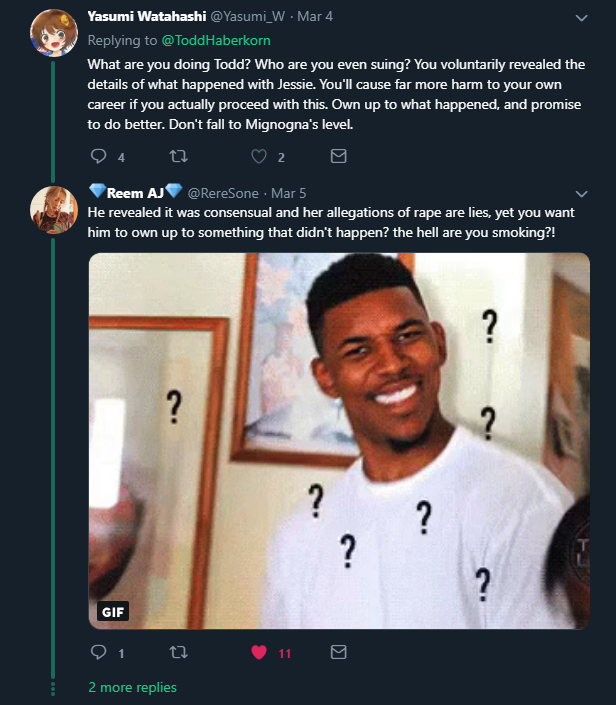Open Mar 5 tweet timestamp
This screenshot has height=705, width=616.
[x=288, y=193]
